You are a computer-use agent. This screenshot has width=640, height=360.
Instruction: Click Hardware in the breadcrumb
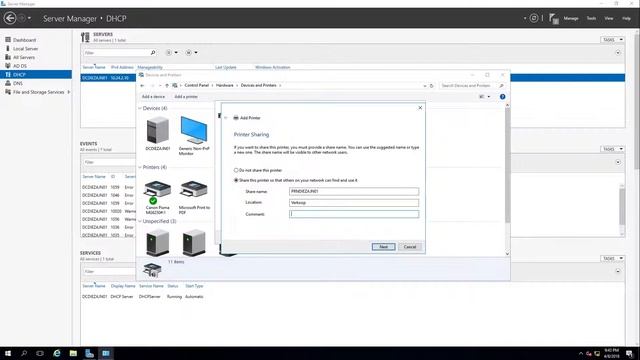(224, 86)
